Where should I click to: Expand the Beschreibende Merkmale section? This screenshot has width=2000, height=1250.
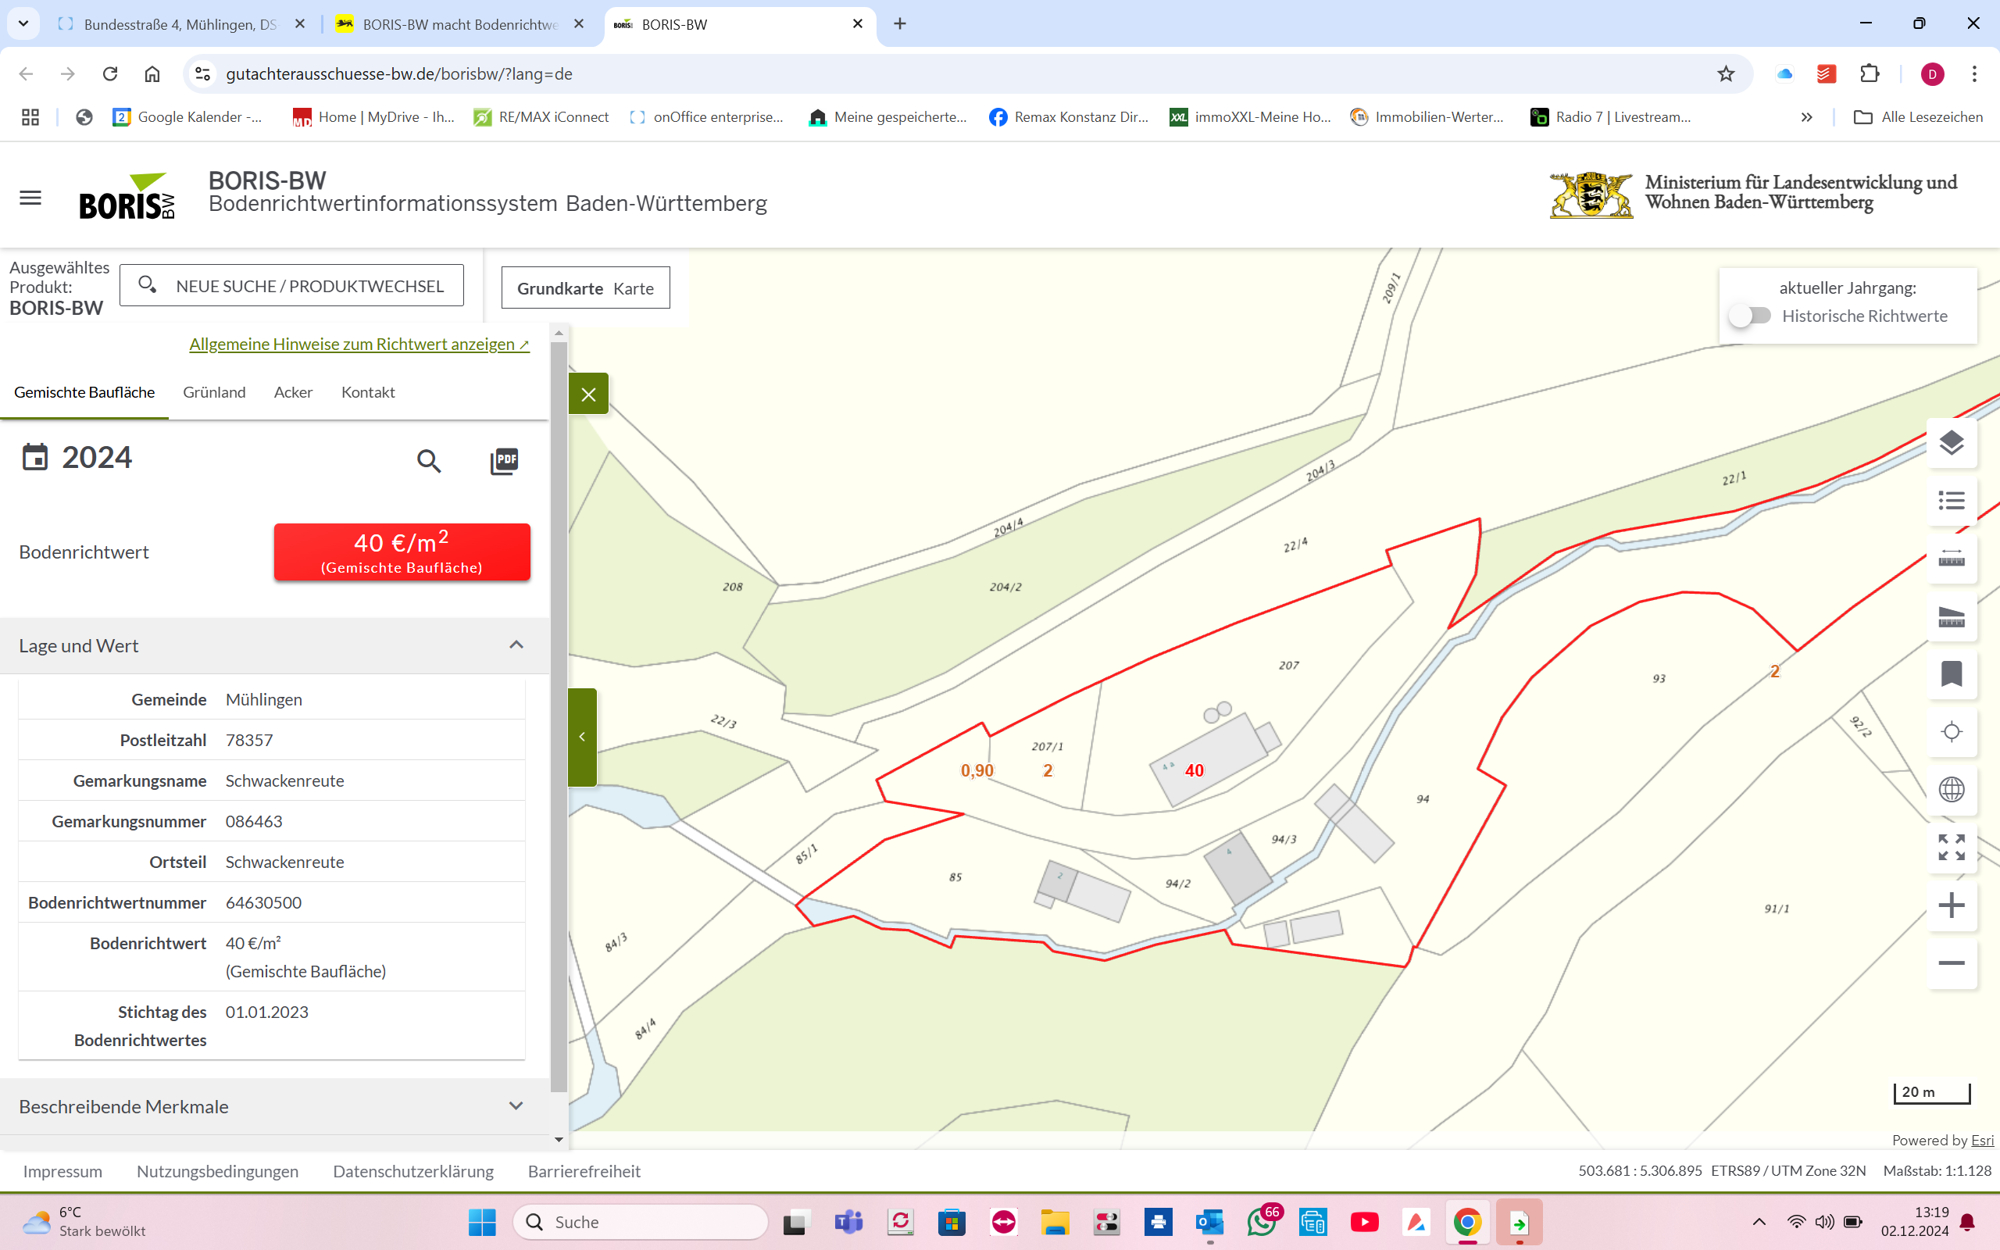coord(516,1106)
